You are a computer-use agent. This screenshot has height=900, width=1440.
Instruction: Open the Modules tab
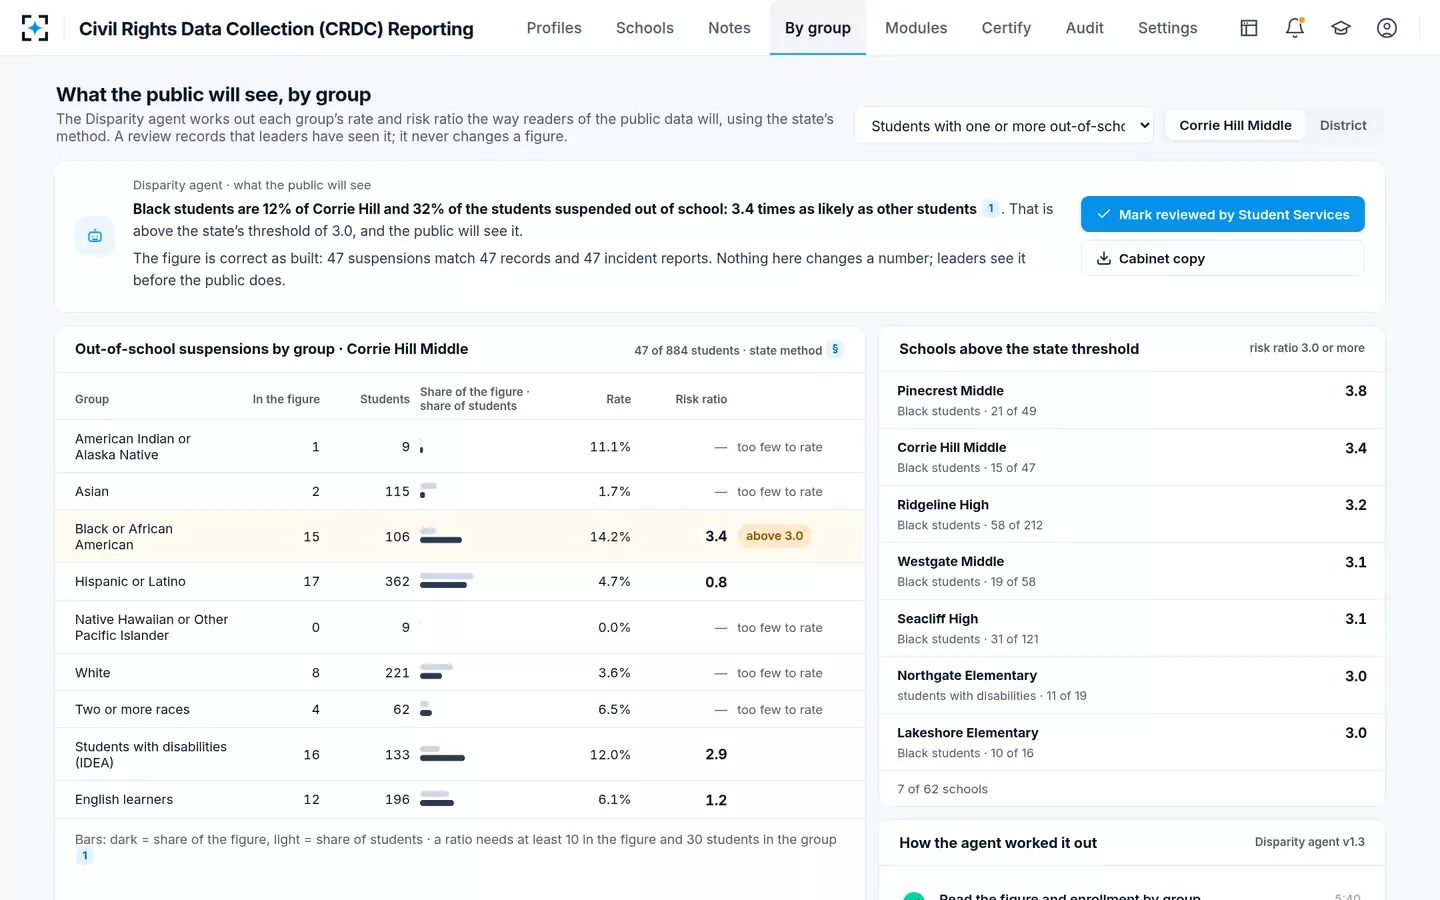[916, 28]
